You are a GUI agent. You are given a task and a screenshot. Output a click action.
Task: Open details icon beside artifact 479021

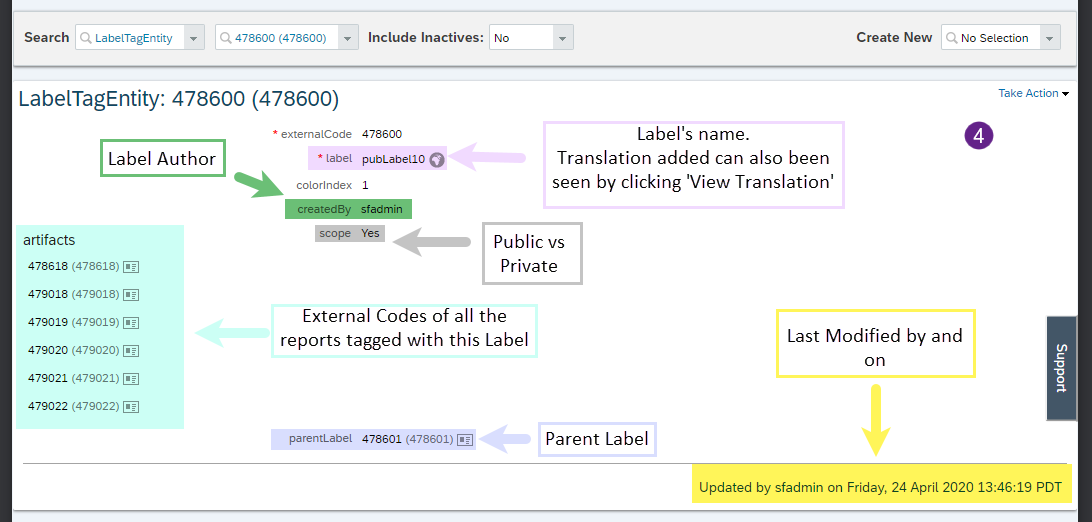coord(132,378)
